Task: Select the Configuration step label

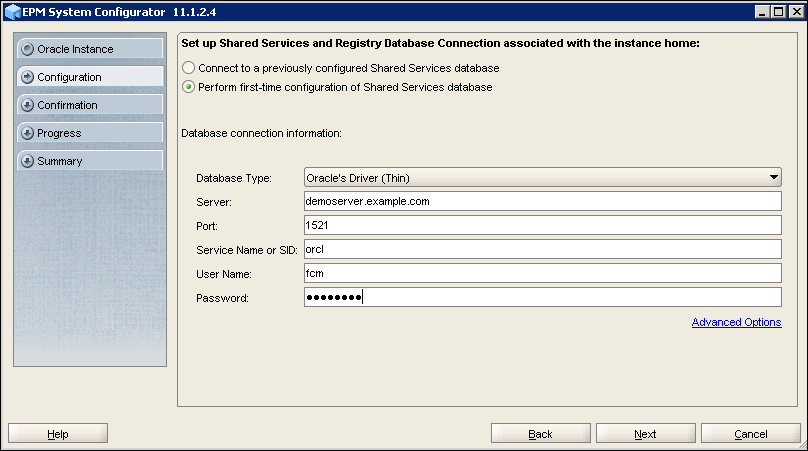Action: coord(69,77)
